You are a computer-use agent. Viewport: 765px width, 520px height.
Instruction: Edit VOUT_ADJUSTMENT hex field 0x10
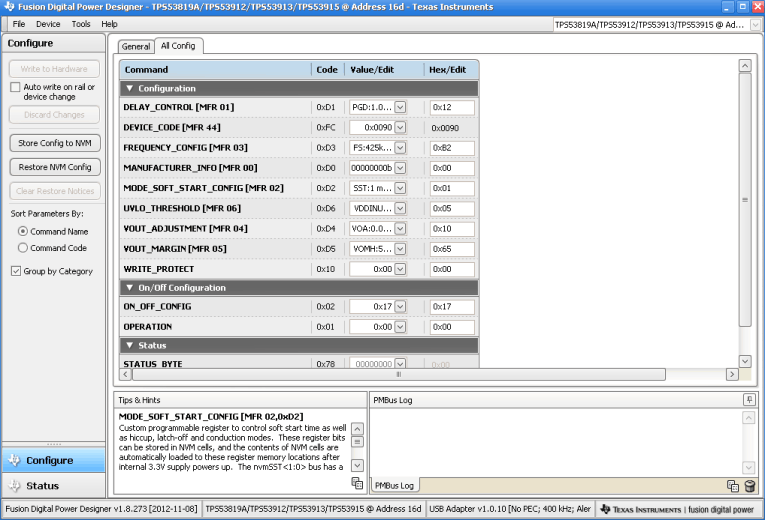(452, 229)
